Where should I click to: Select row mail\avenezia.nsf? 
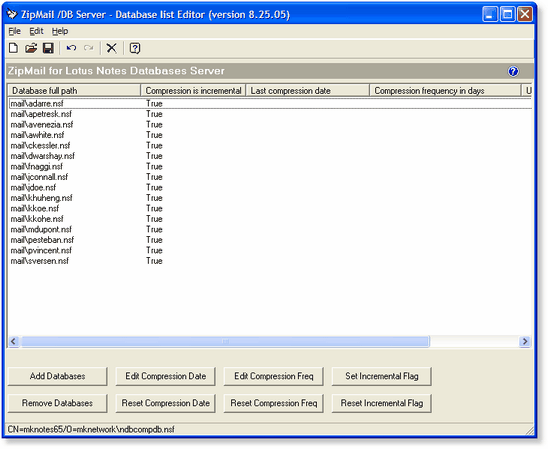click(x=270, y=124)
